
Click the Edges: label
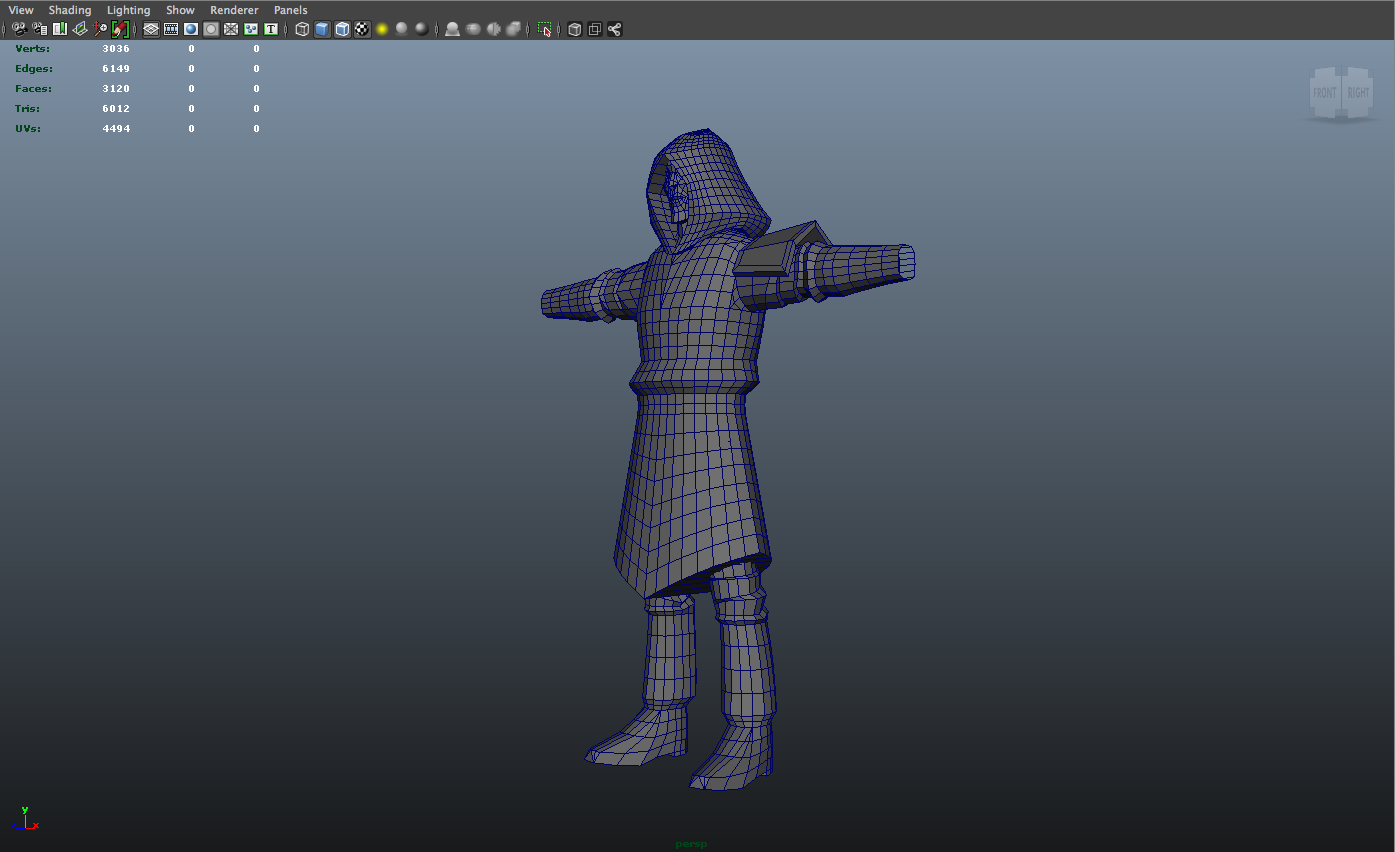click(x=34, y=68)
